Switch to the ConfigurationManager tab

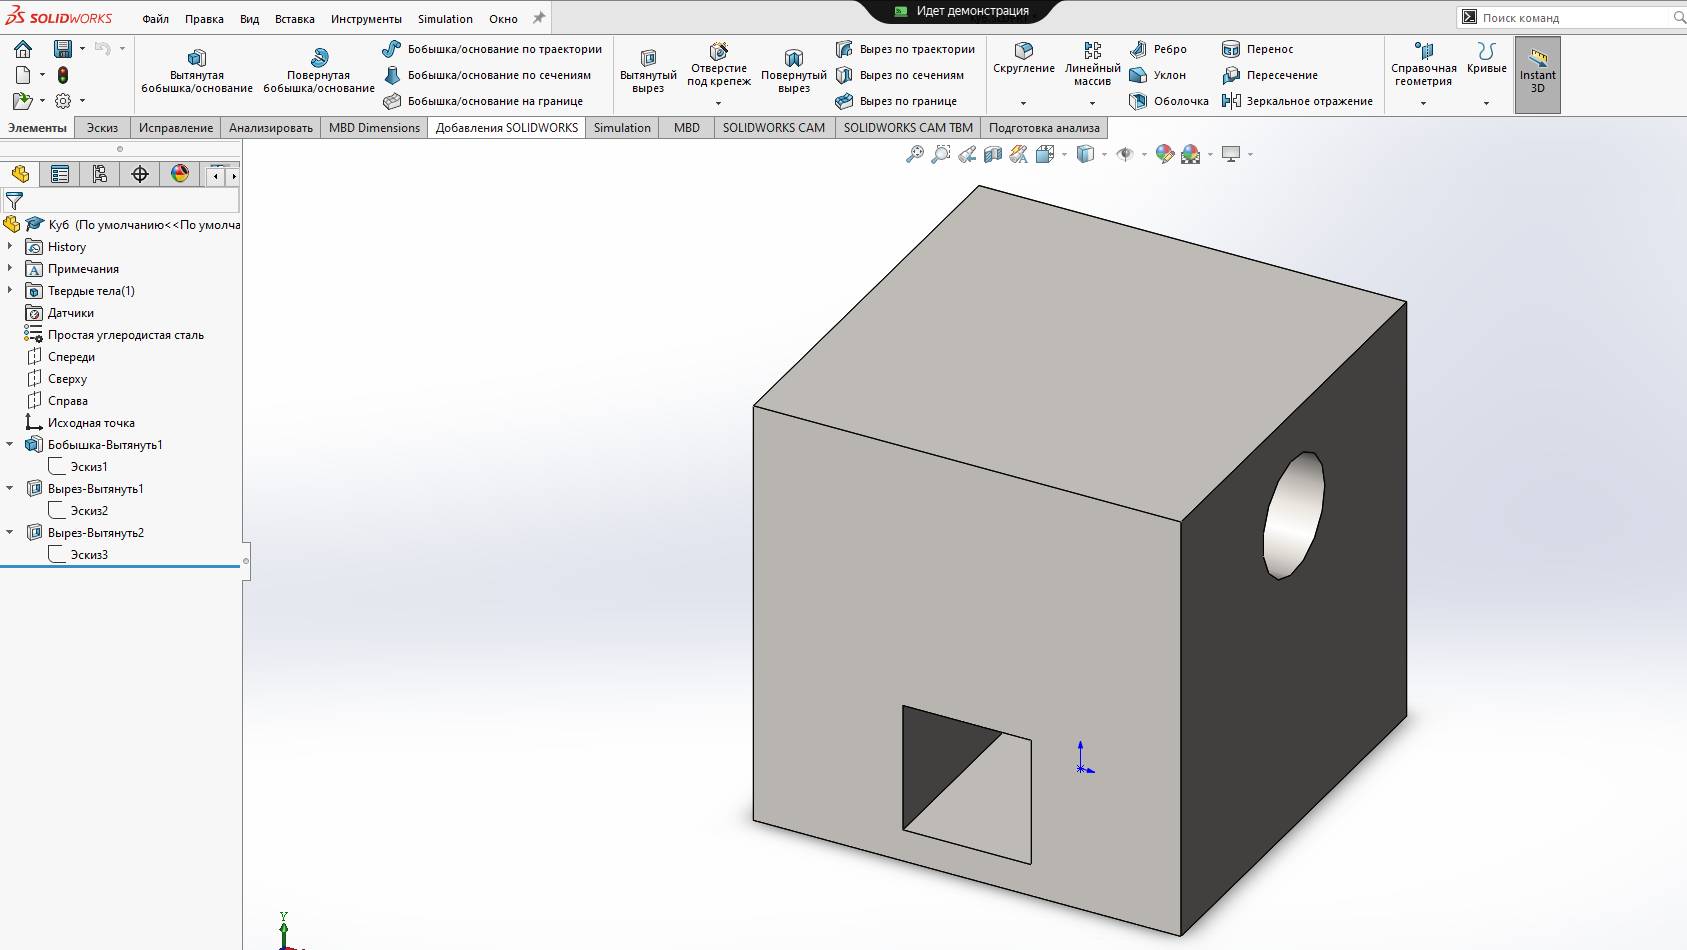pyautogui.click(x=99, y=174)
